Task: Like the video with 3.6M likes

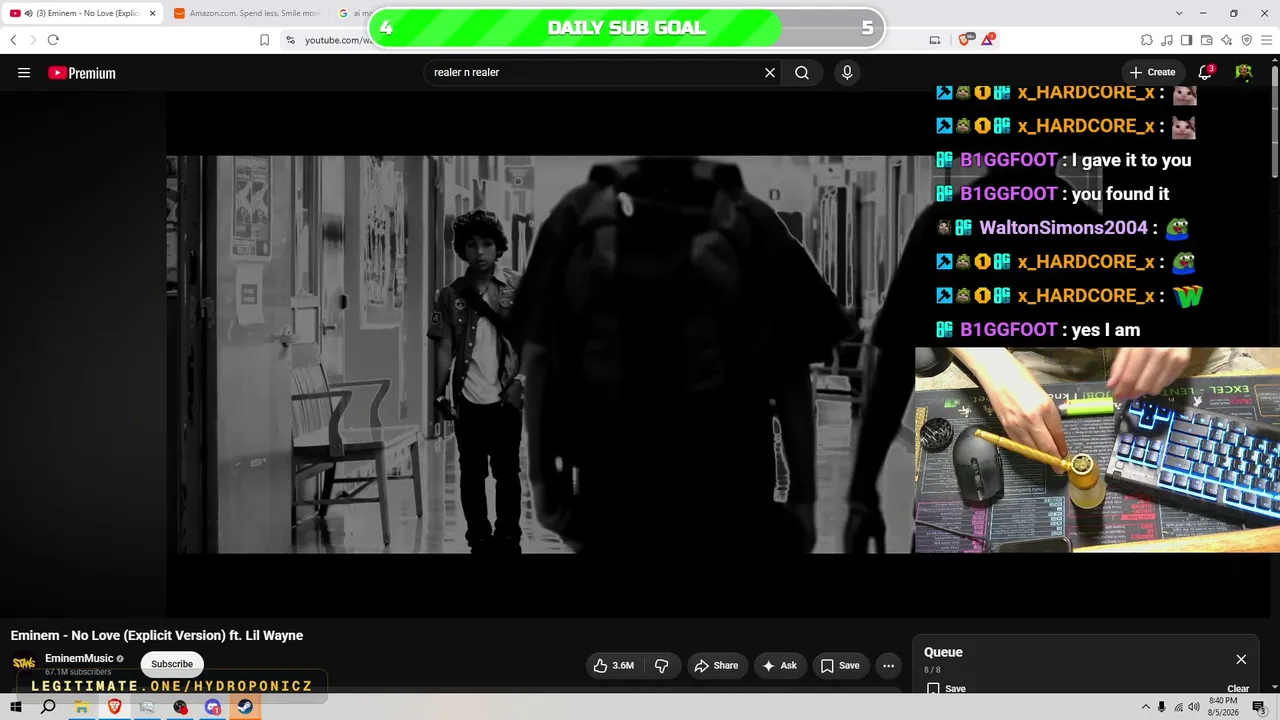Action: coord(614,666)
